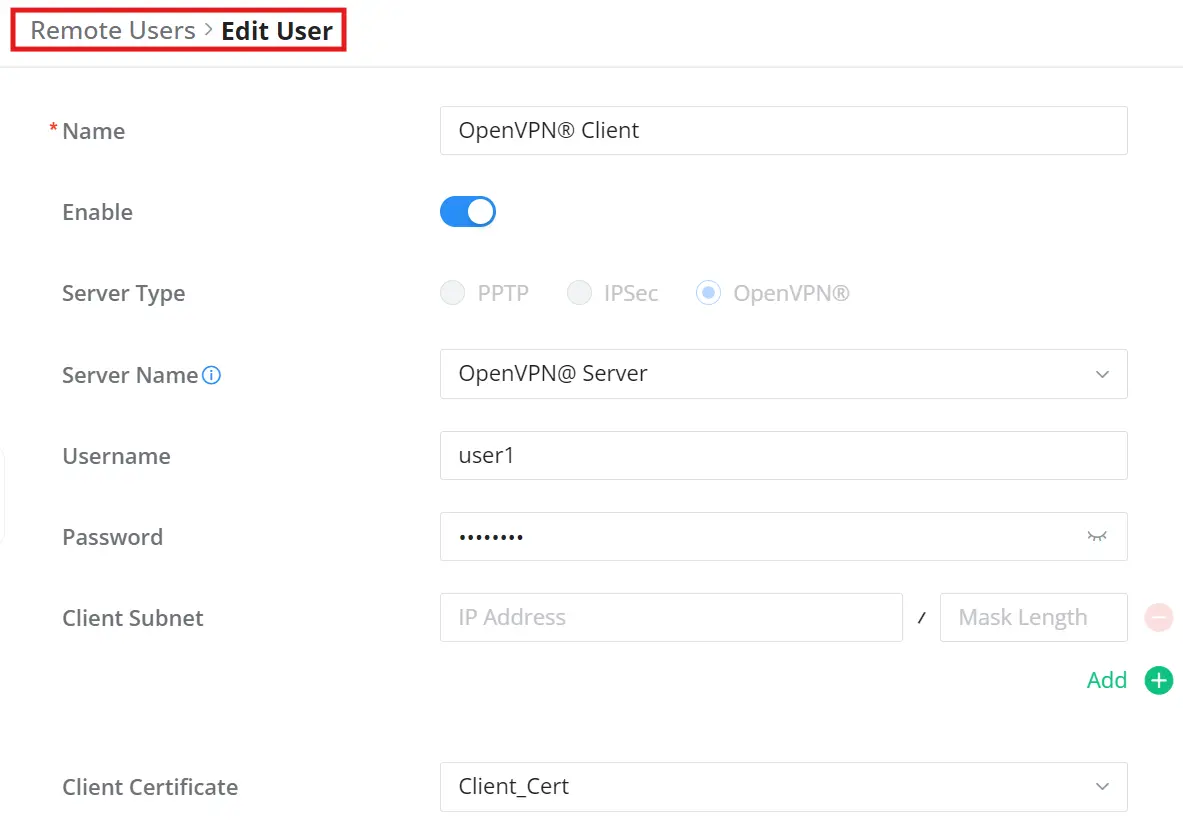Go back to Remote Users breadcrumb
Viewport: 1183px width, 826px height.
tap(112, 30)
